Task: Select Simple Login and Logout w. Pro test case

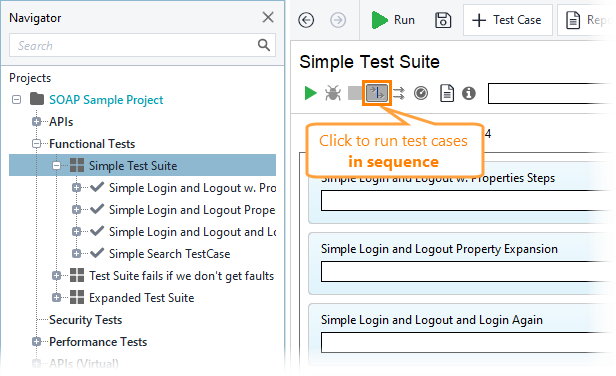Action: pyautogui.click(x=192, y=188)
